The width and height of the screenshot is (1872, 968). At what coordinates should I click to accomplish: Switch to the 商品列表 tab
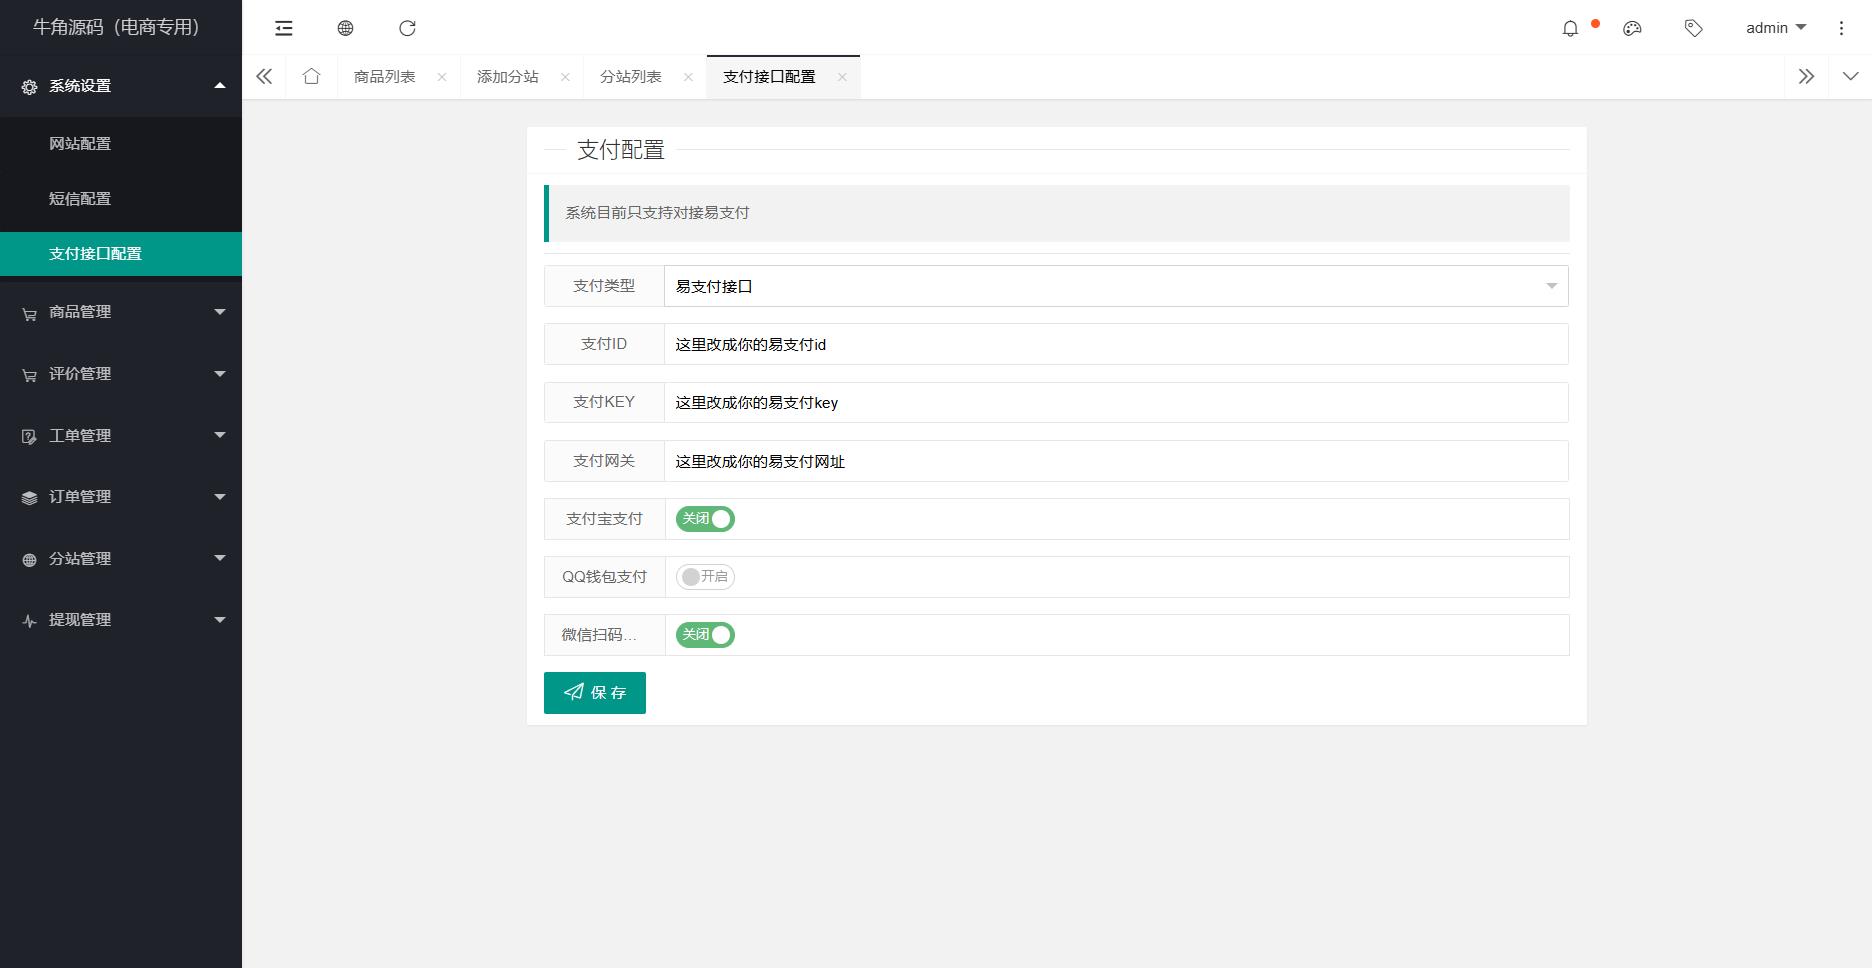pos(385,77)
